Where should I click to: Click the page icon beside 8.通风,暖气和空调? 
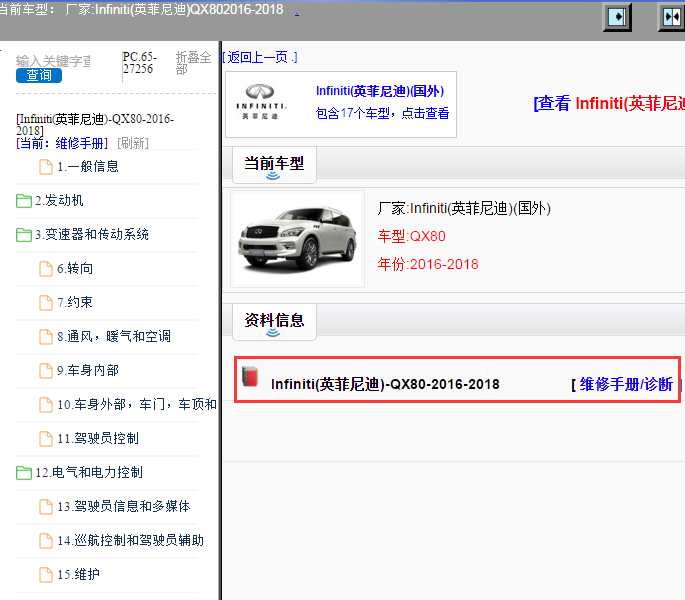46,337
